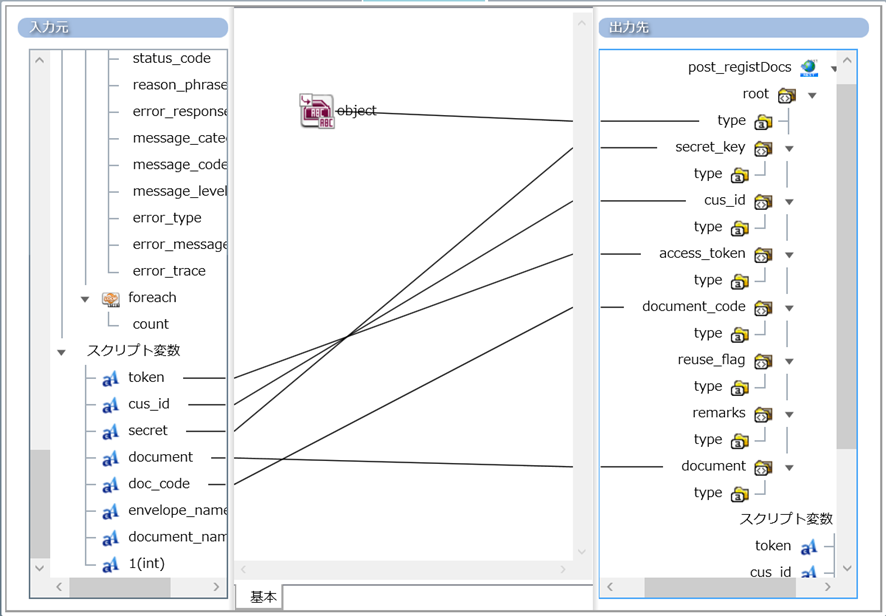This screenshot has height=616, width=886.
Task: Select the envelope_name variable in input tree
Action: 177,511
